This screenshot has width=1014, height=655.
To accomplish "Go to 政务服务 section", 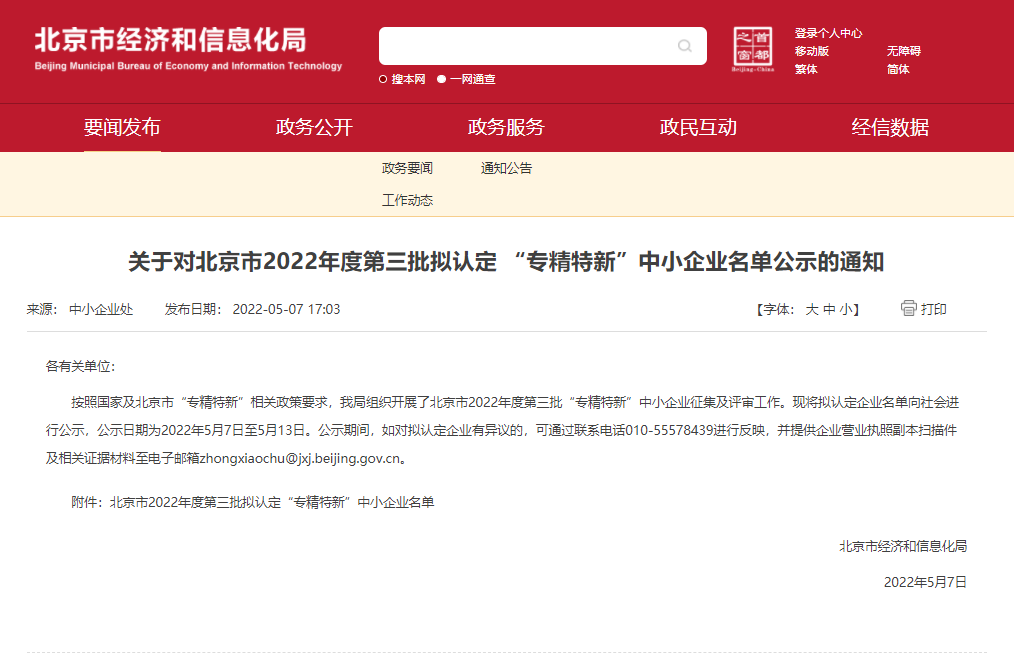I will click(506, 127).
